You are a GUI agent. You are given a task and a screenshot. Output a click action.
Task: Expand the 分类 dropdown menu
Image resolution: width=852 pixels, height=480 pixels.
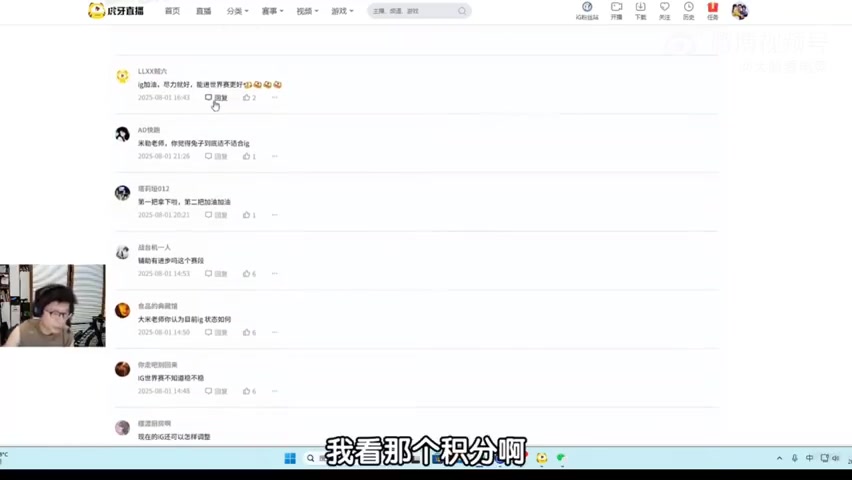pyautogui.click(x=237, y=11)
